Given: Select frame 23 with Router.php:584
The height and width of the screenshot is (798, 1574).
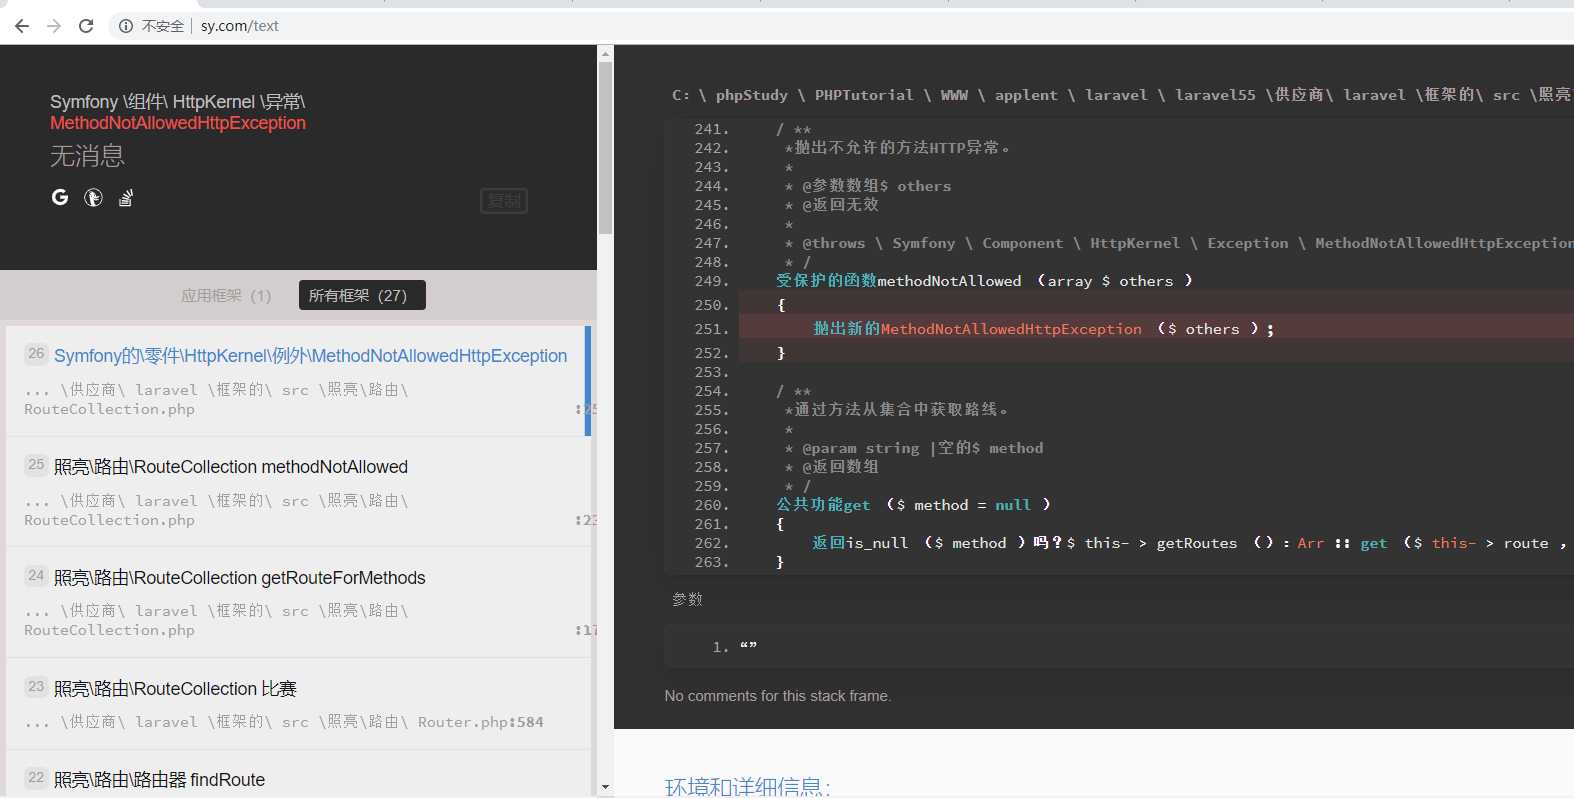Looking at the screenshot, I should 298,704.
